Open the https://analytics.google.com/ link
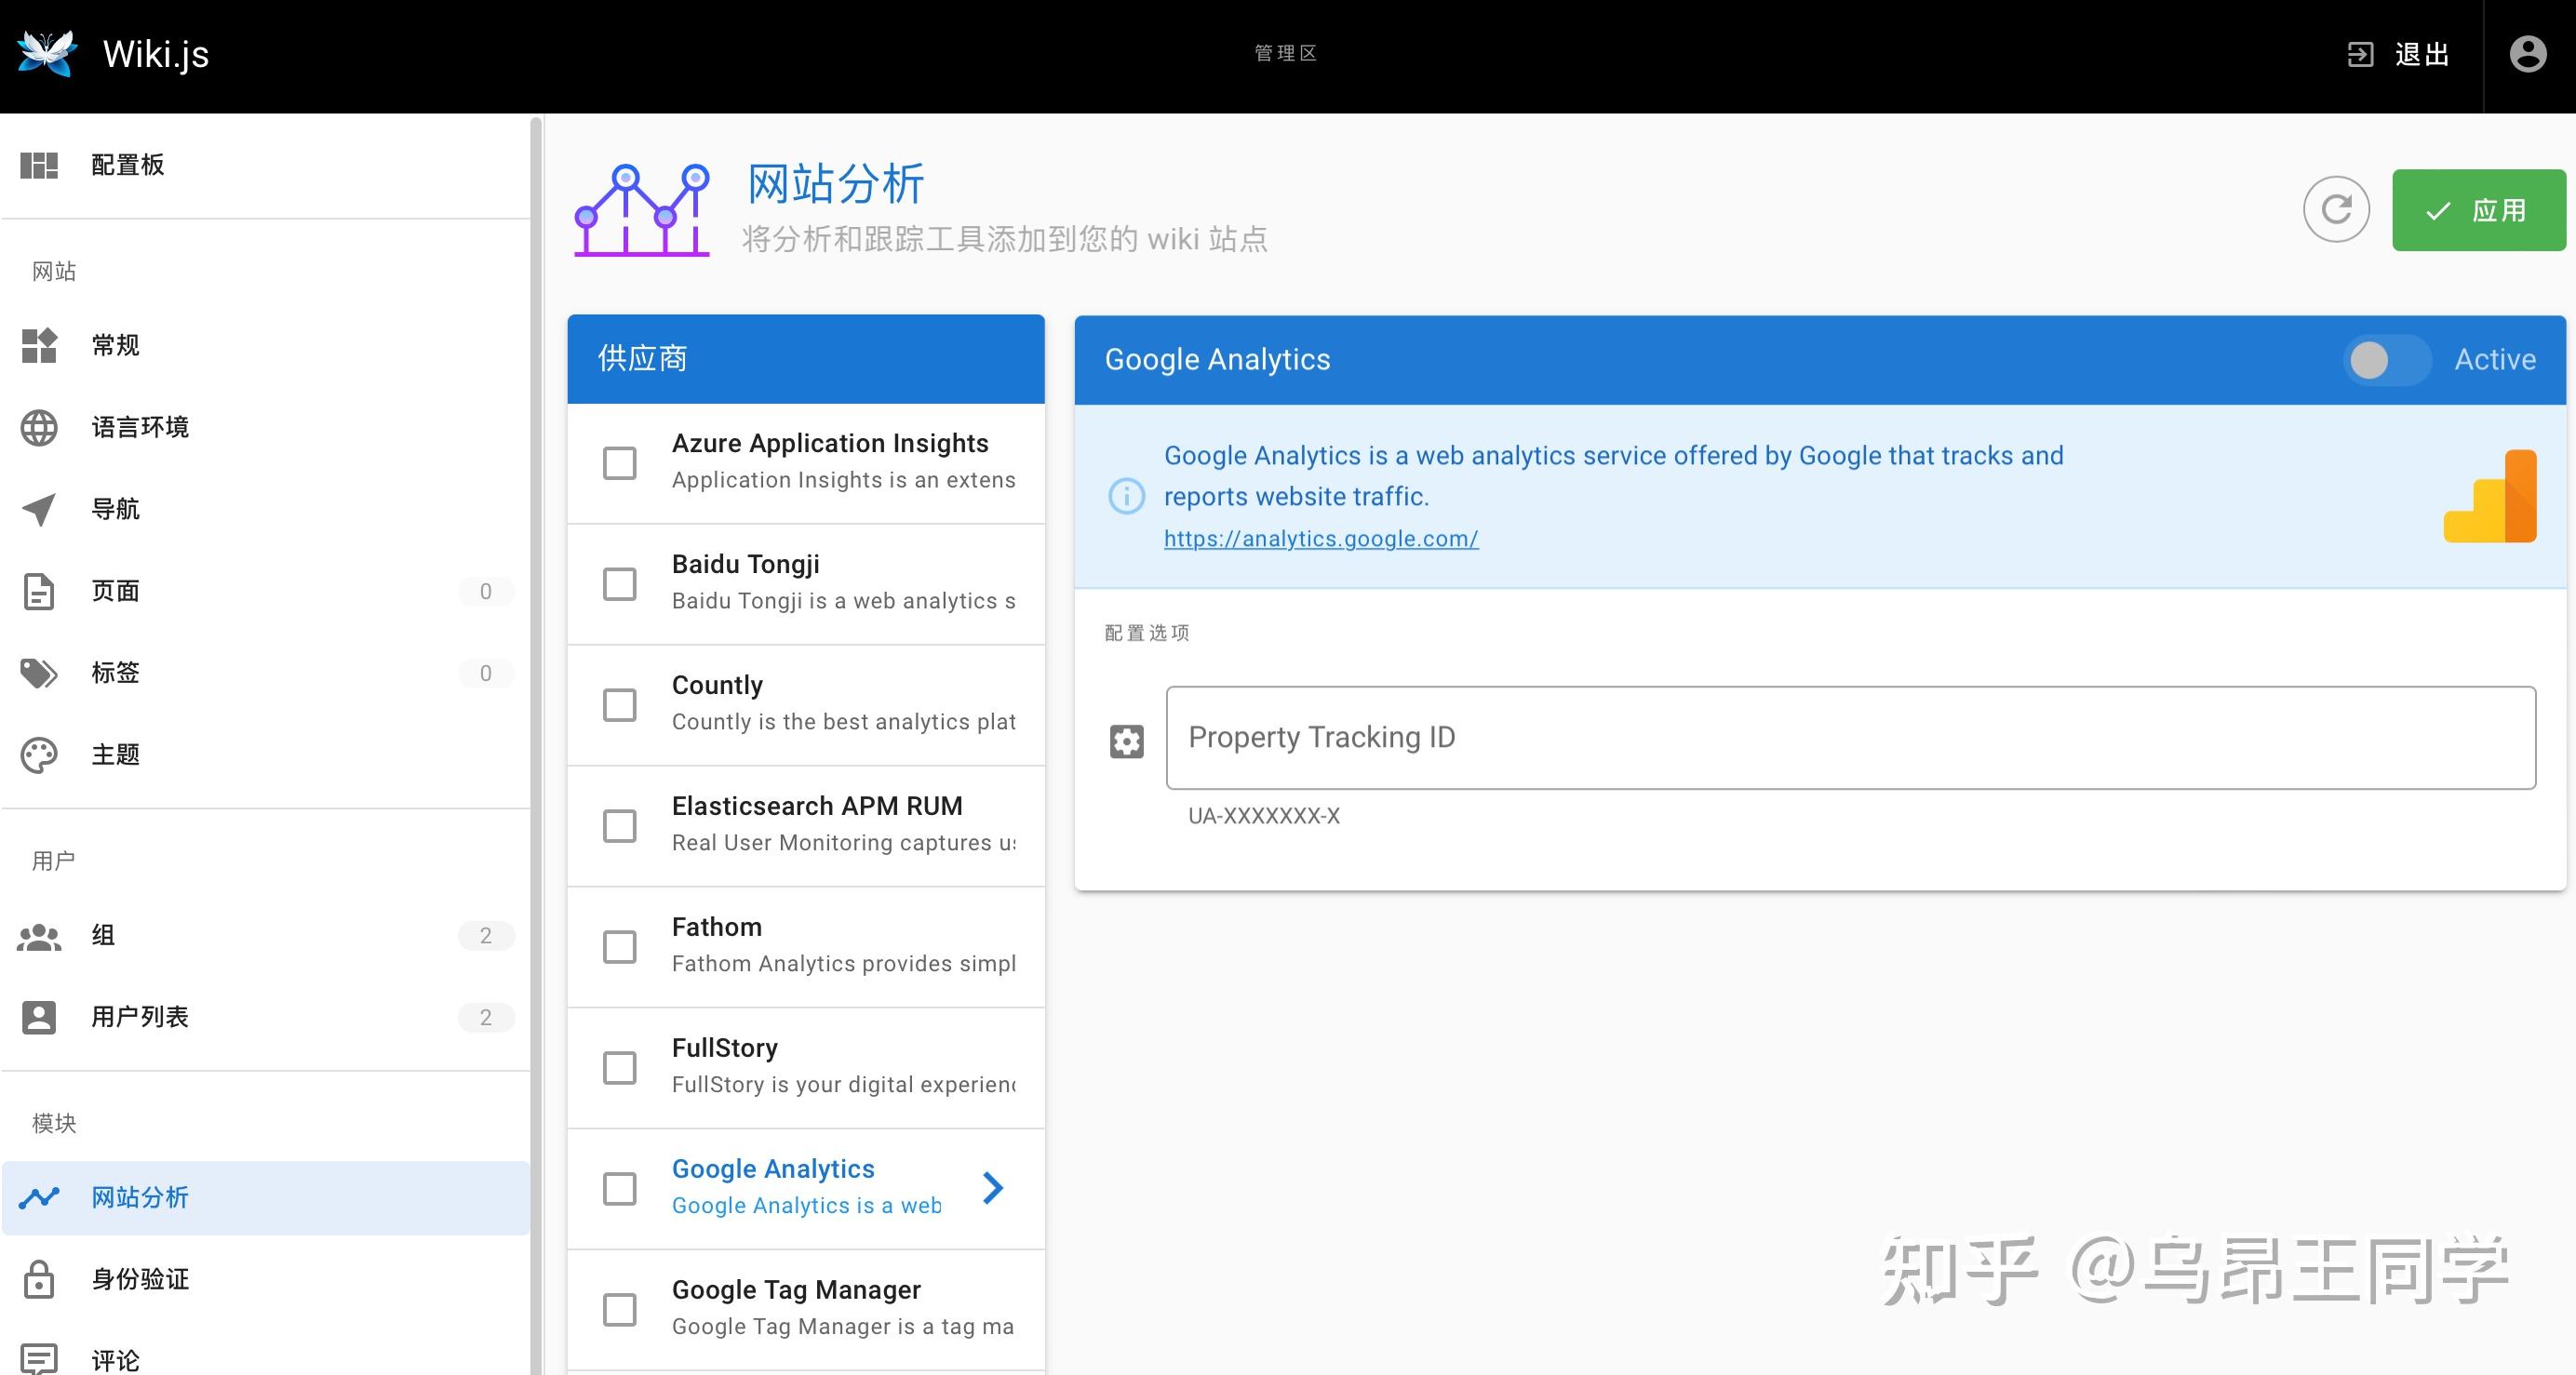 click(1320, 538)
